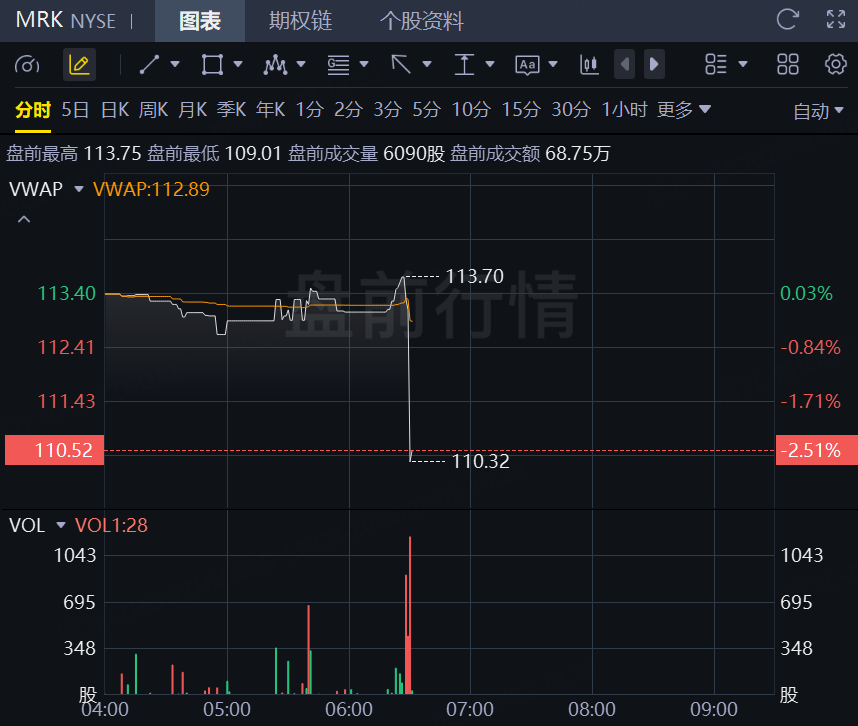Select the 2分 interval

pyautogui.click(x=349, y=110)
